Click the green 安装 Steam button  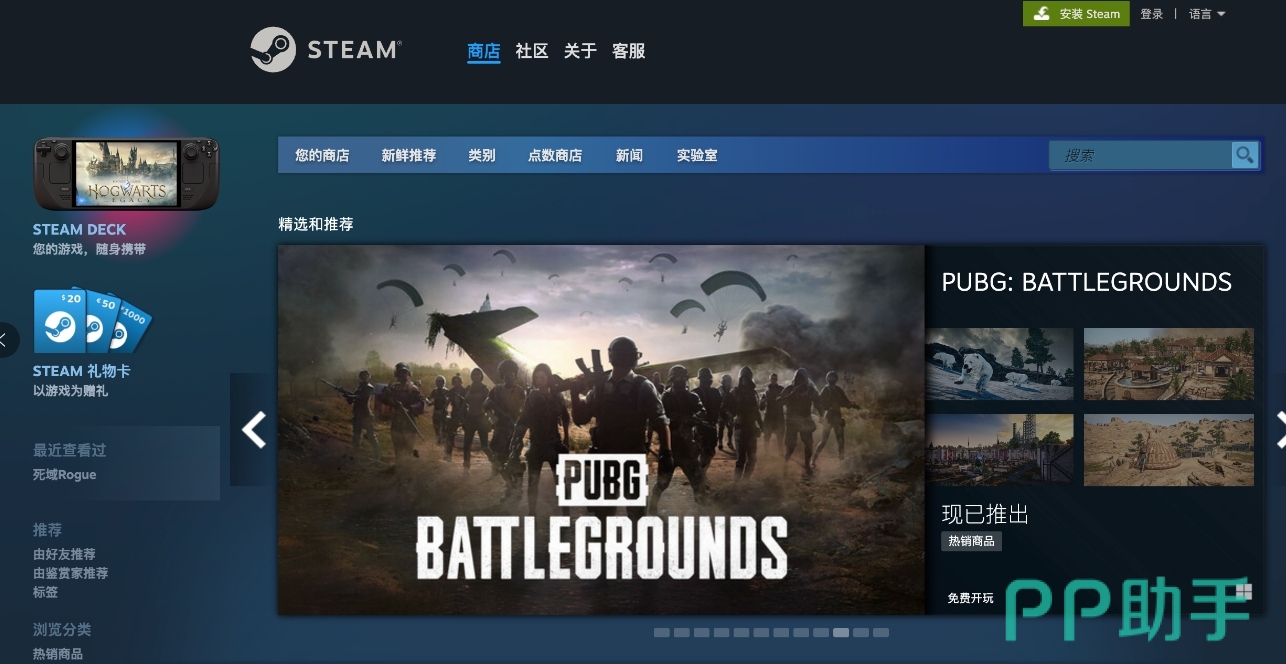pyautogui.click(x=1076, y=14)
